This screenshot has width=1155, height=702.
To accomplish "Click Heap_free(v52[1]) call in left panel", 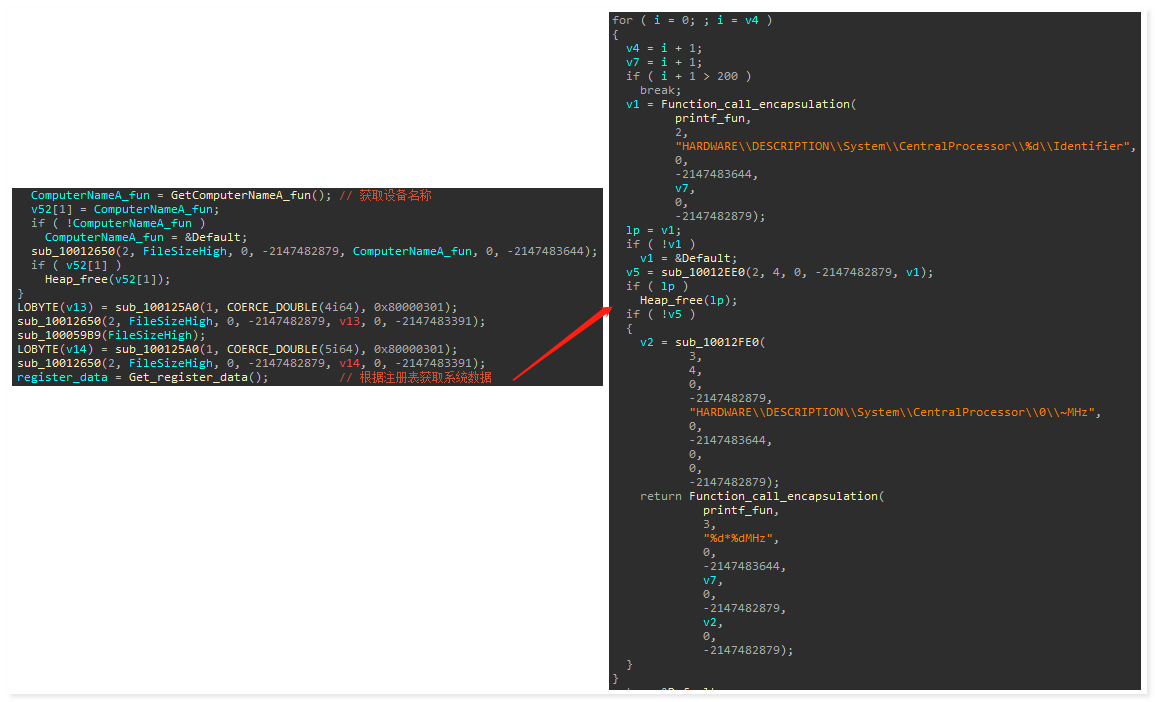I will coord(108,279).
